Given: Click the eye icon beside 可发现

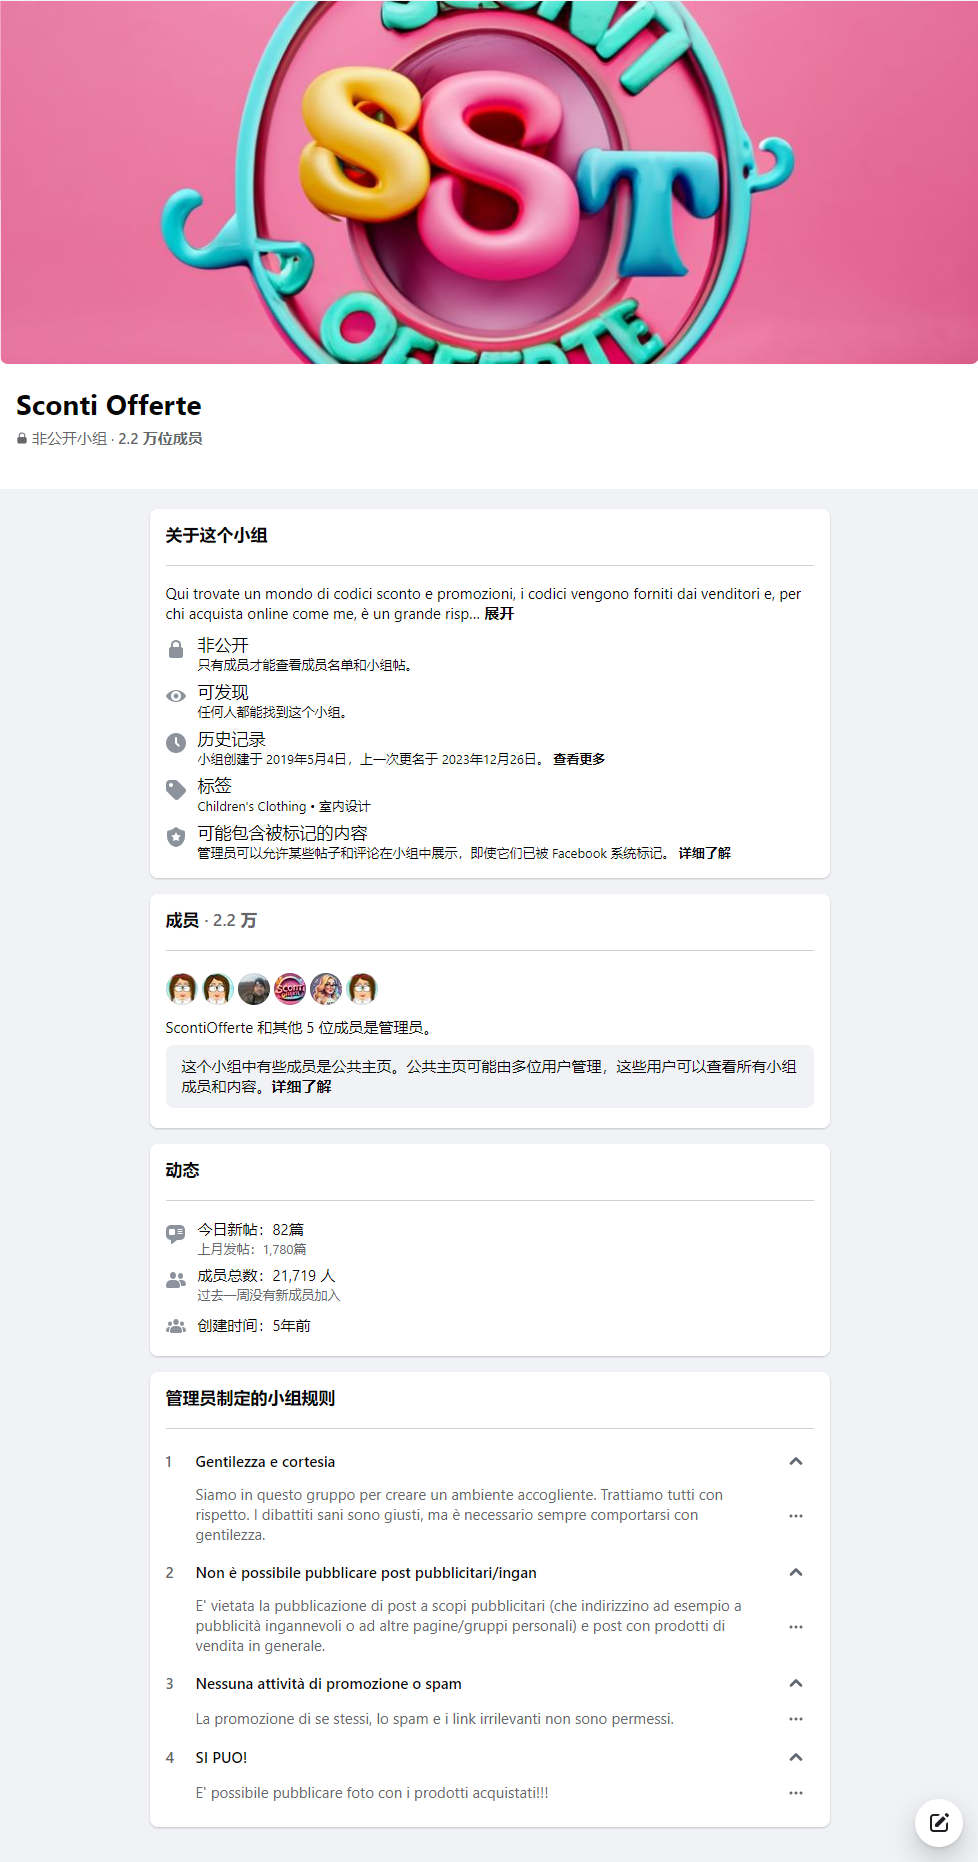Looking at the screenshot, I should 176,696.
